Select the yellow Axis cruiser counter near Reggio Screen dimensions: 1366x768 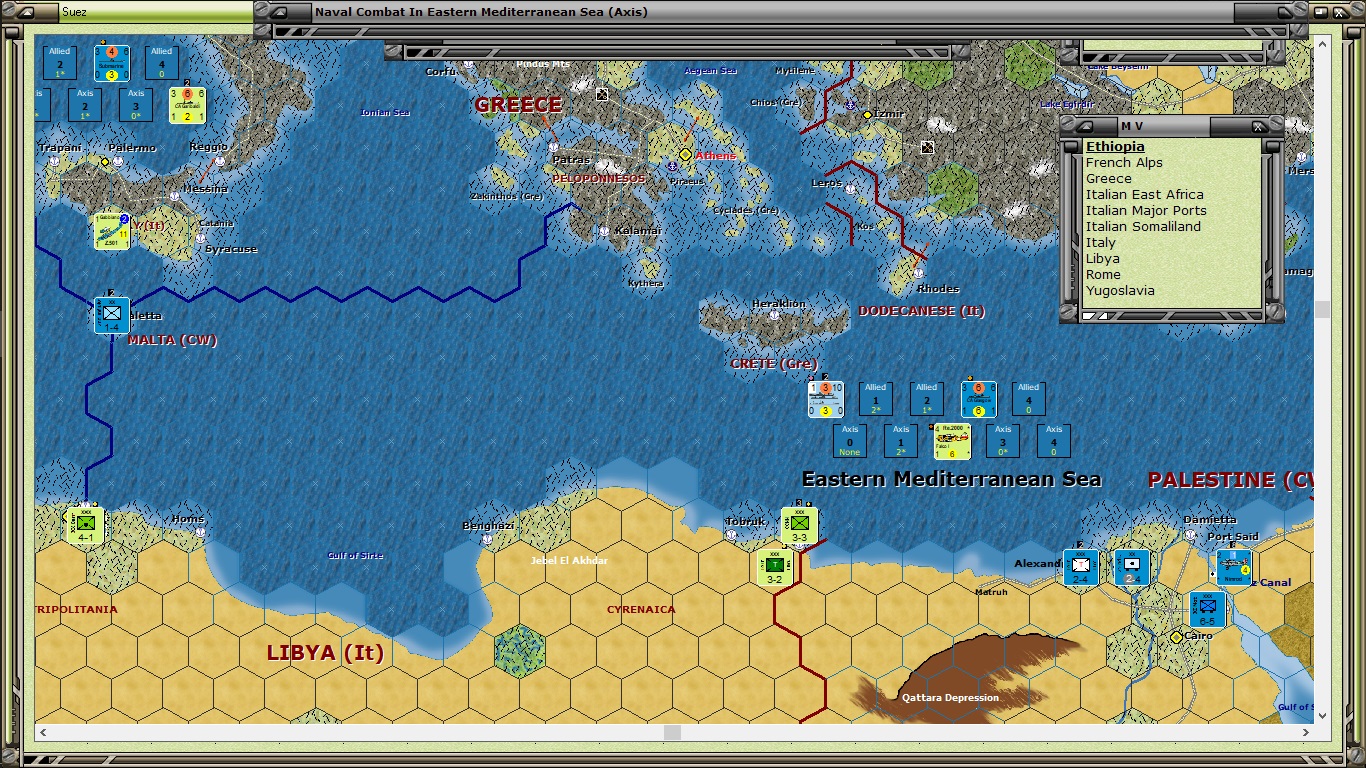point(187,105)
